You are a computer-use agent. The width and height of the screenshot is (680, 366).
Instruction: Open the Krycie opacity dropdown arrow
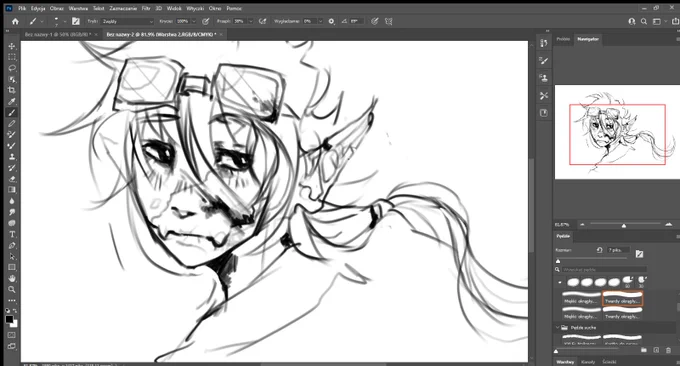pos(193,21)
